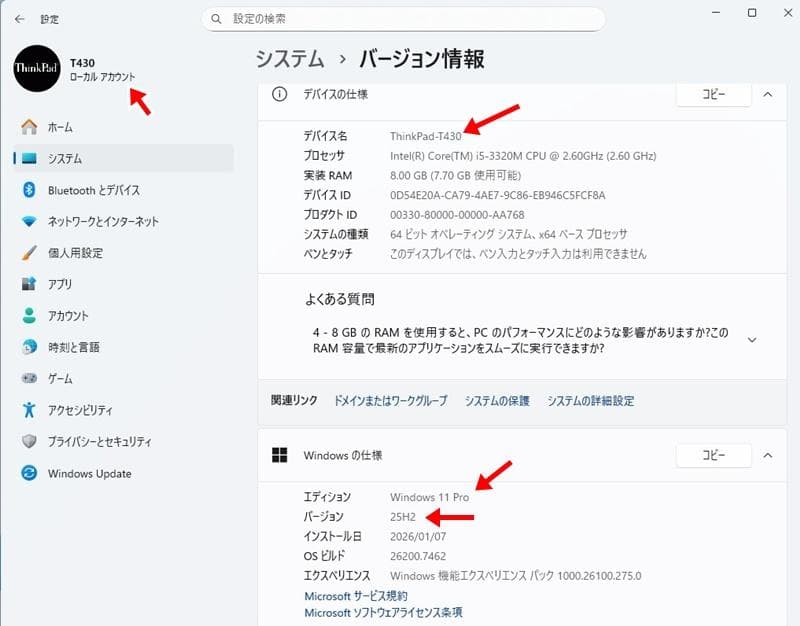The width and height of the screenshot is (800, 626).
Task: Open Windows Update page
Action: (x=89, y=473)
